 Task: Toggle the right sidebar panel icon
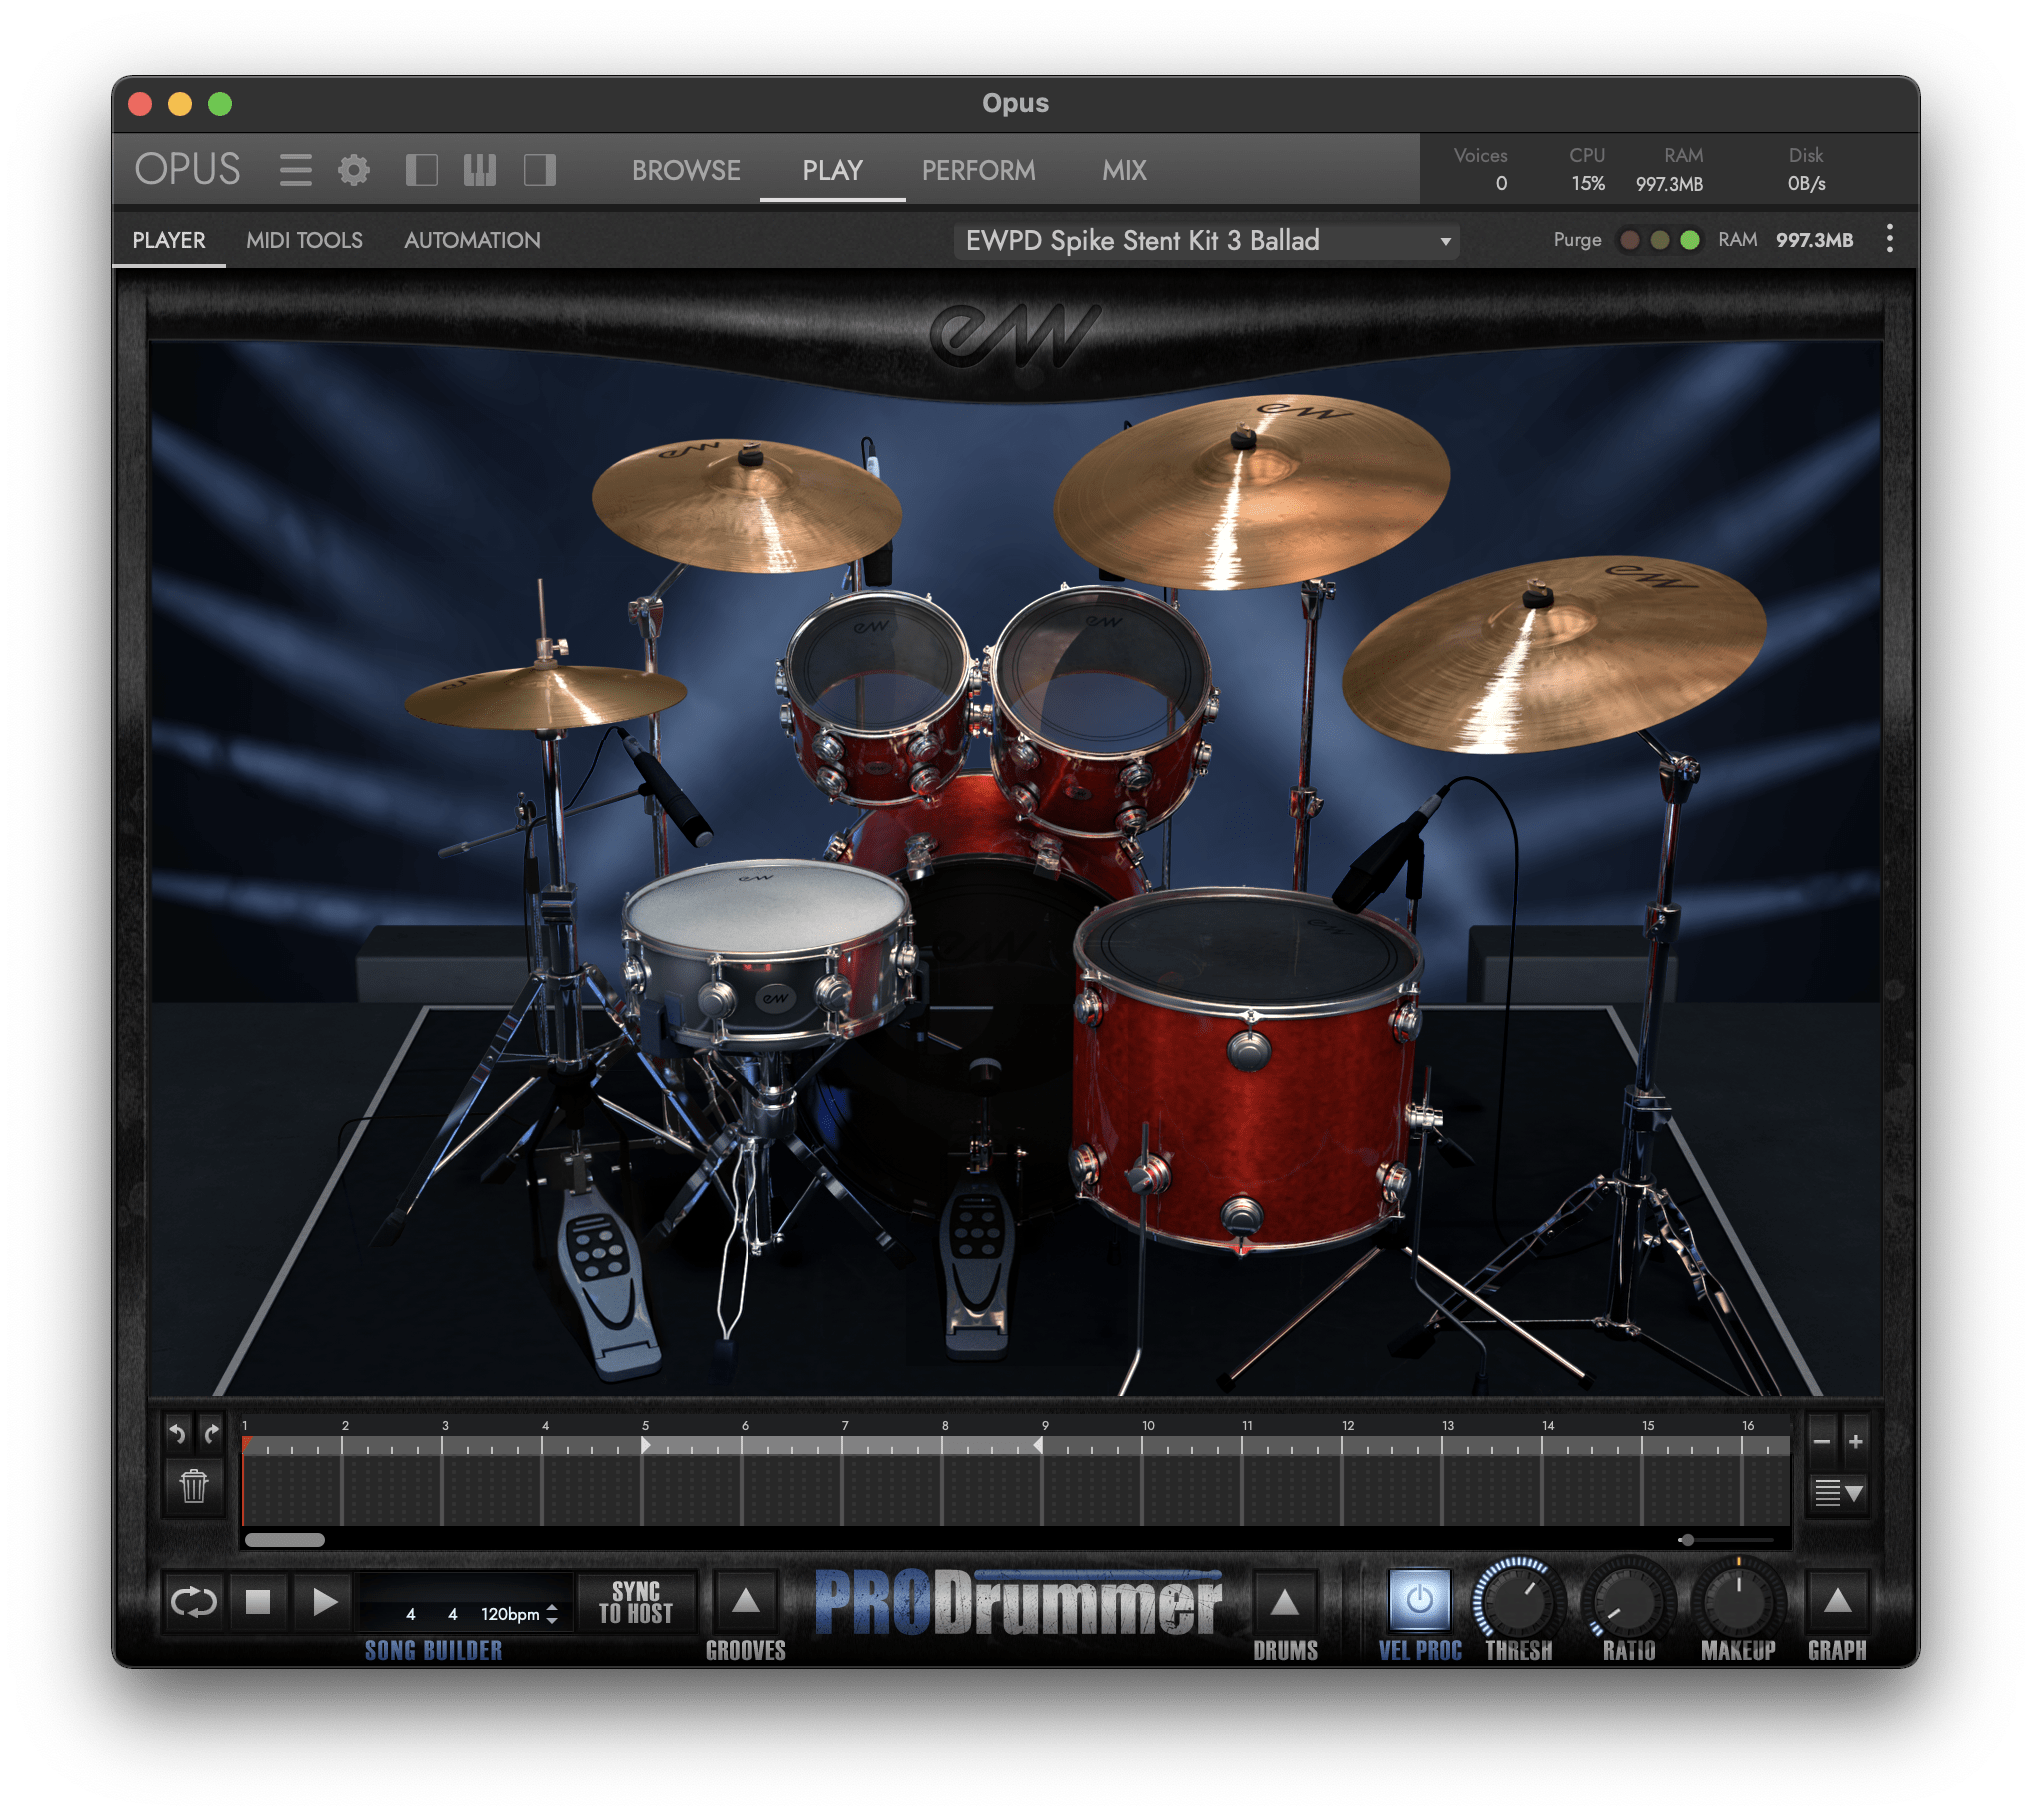(x=539, y=170)
